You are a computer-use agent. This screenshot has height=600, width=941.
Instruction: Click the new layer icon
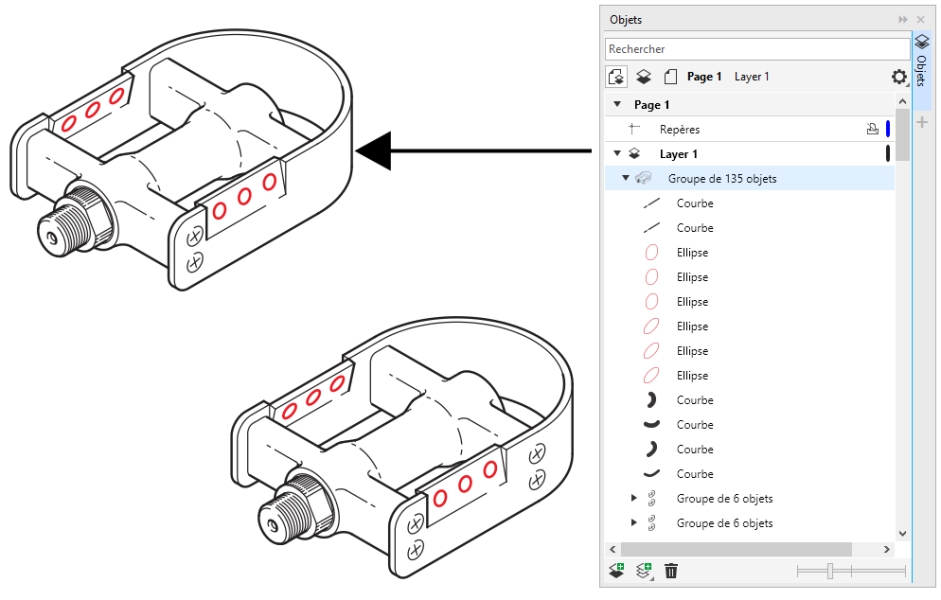pos(617,571)
